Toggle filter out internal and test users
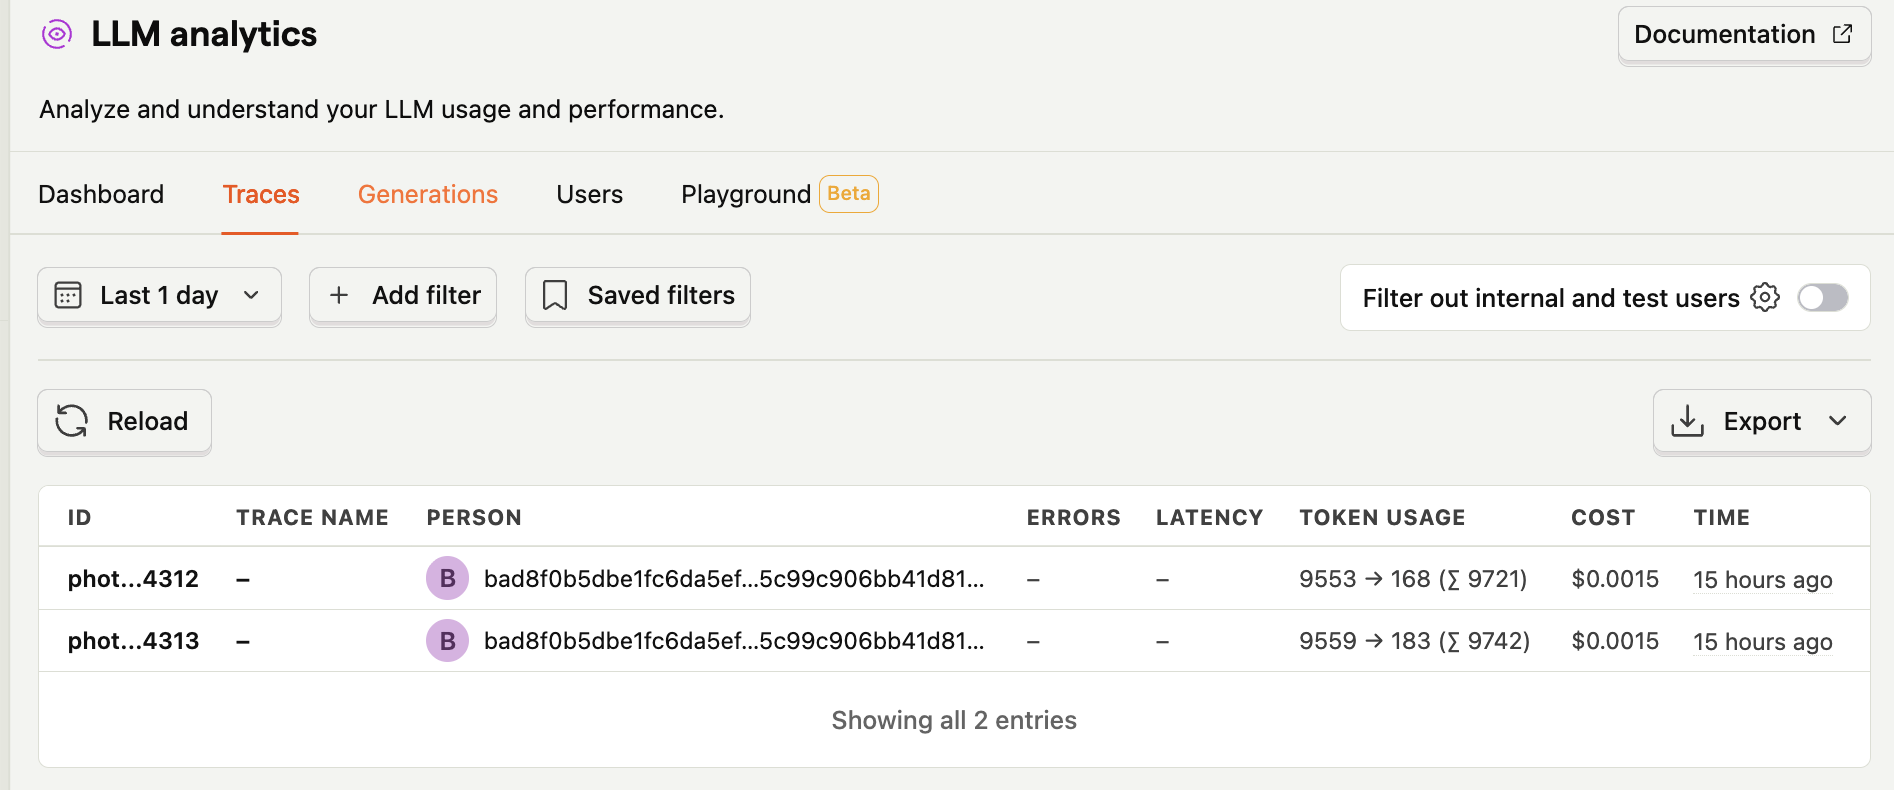 (1822, 298)
